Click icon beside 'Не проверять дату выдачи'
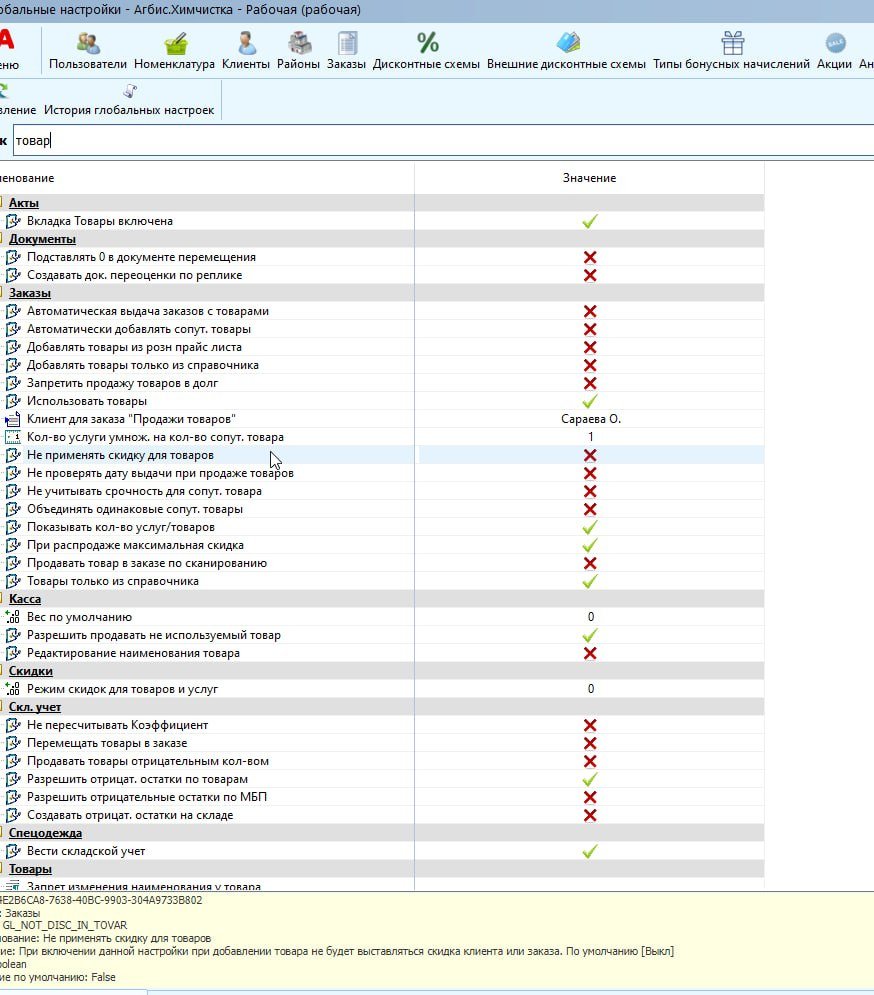The width and height of the screenshot is (874, 995). 13,473
